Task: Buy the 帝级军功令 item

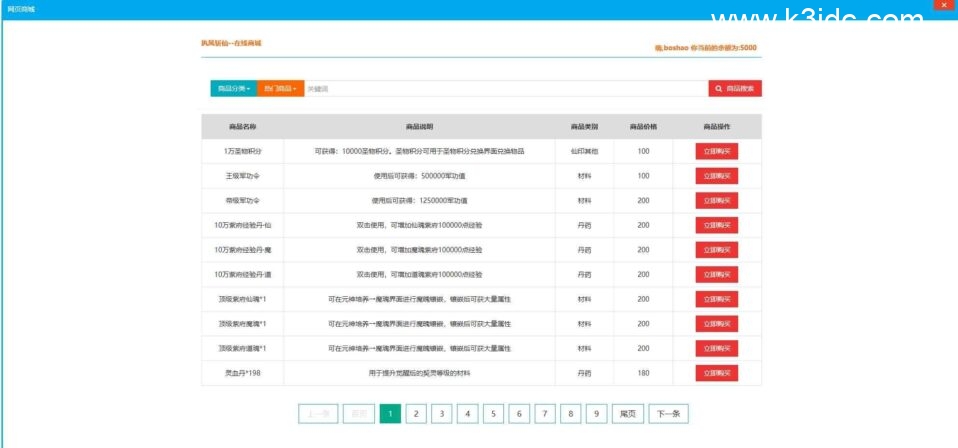Action: (x=717, y=200)
